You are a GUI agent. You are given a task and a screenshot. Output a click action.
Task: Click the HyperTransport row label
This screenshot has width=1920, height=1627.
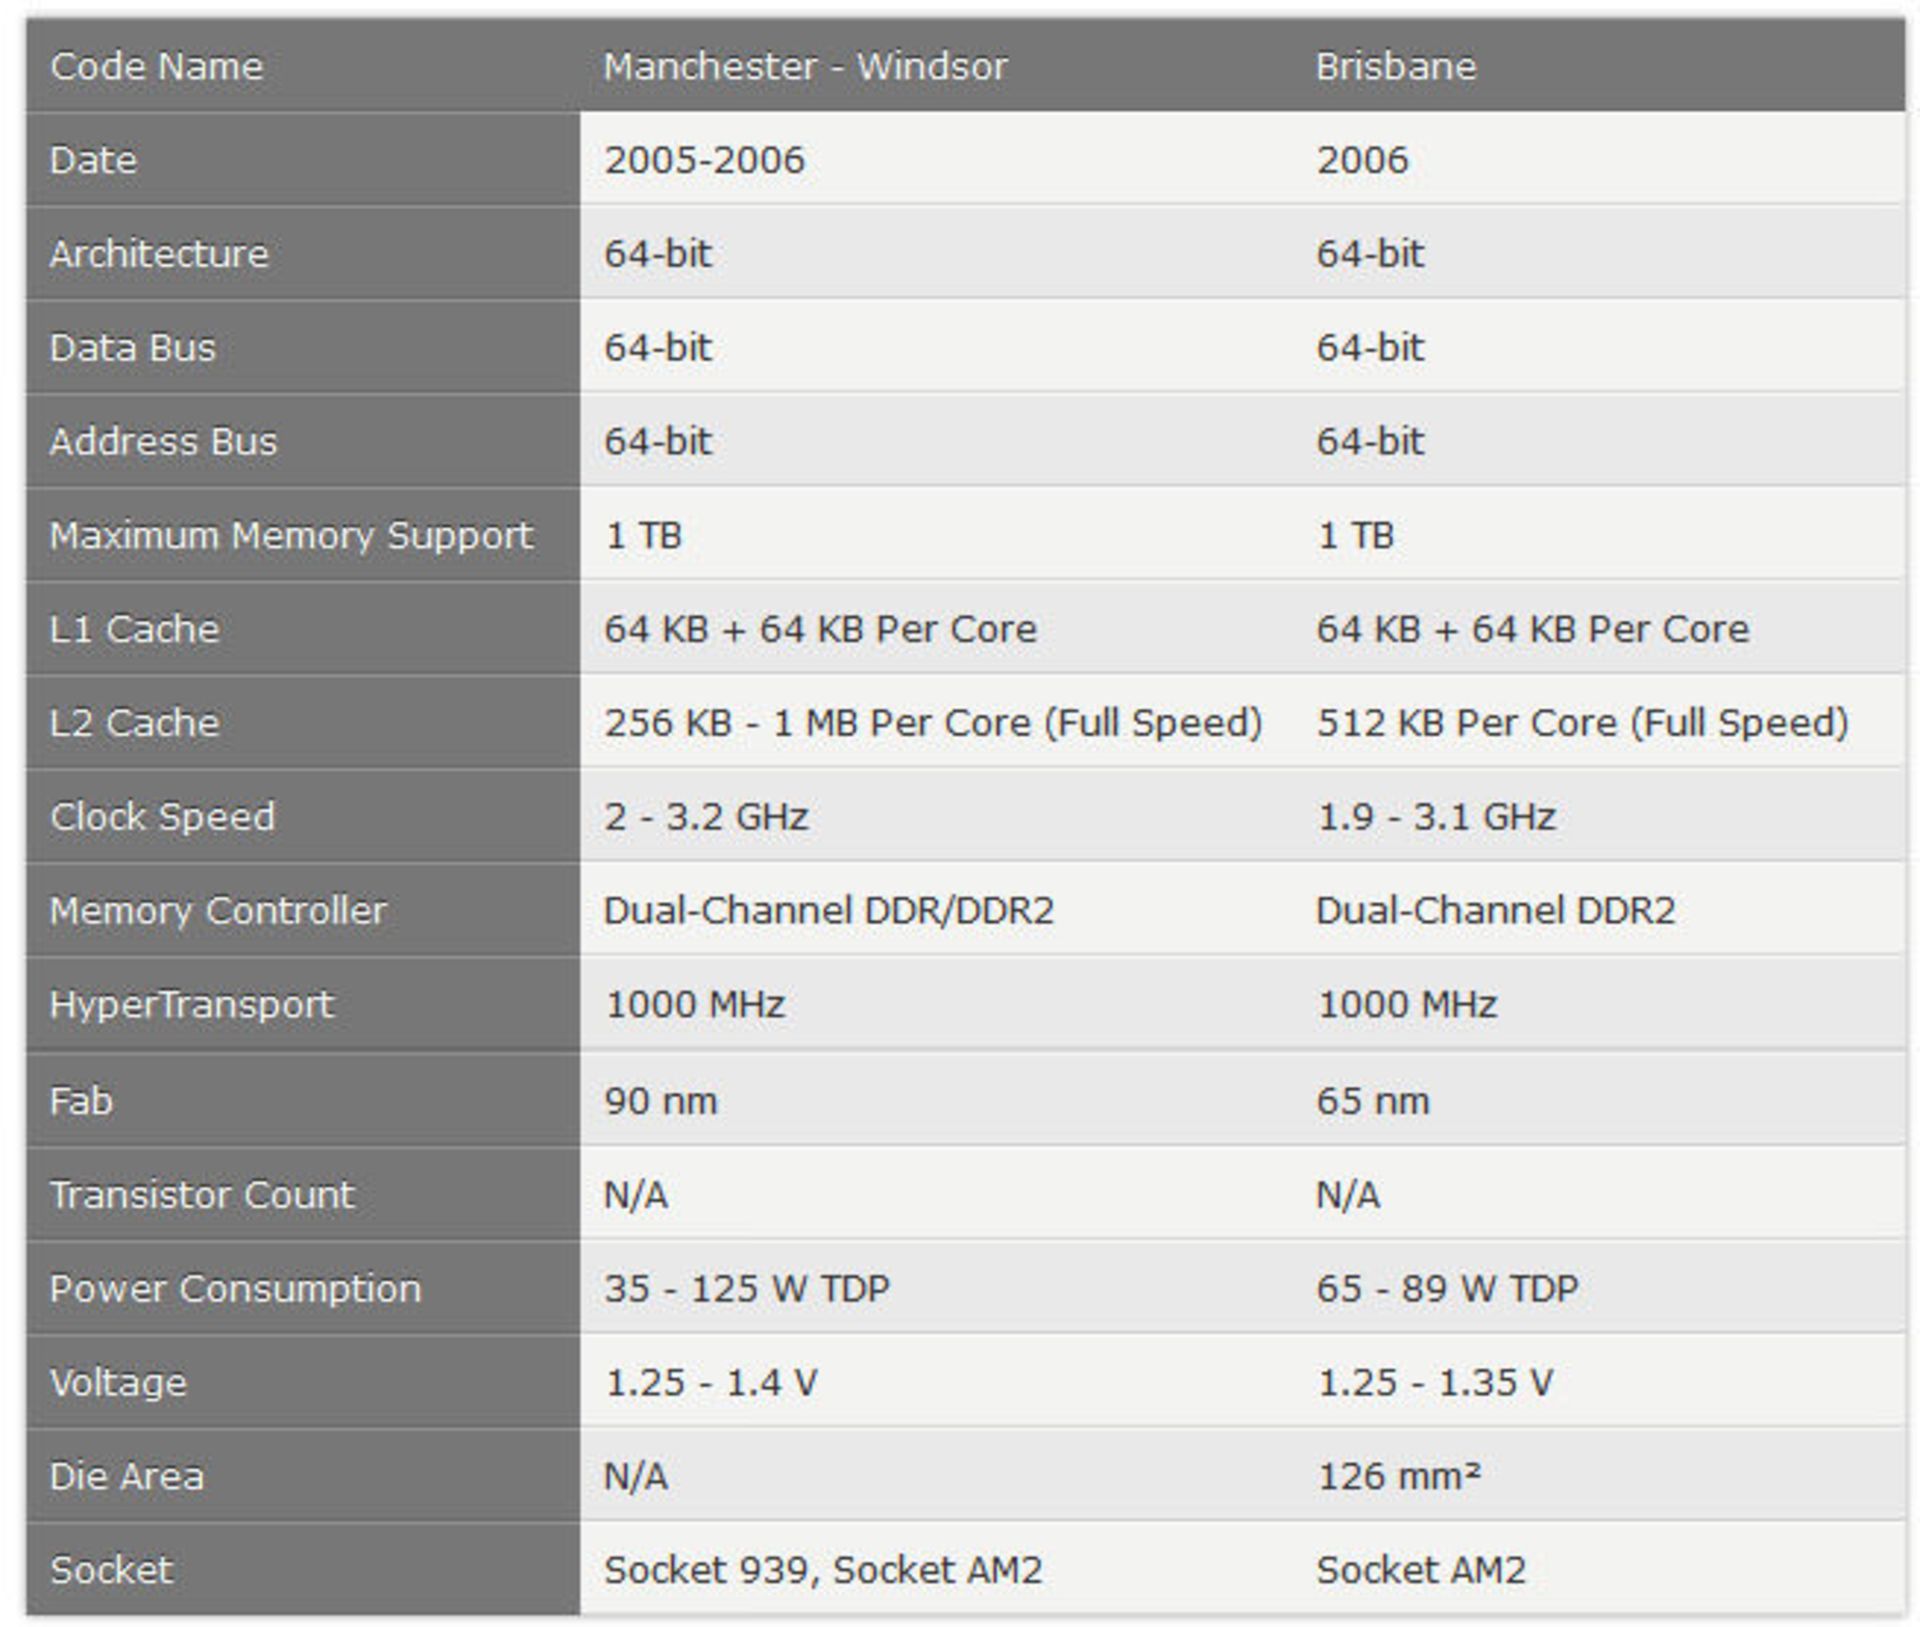[x=192, y=1005]
